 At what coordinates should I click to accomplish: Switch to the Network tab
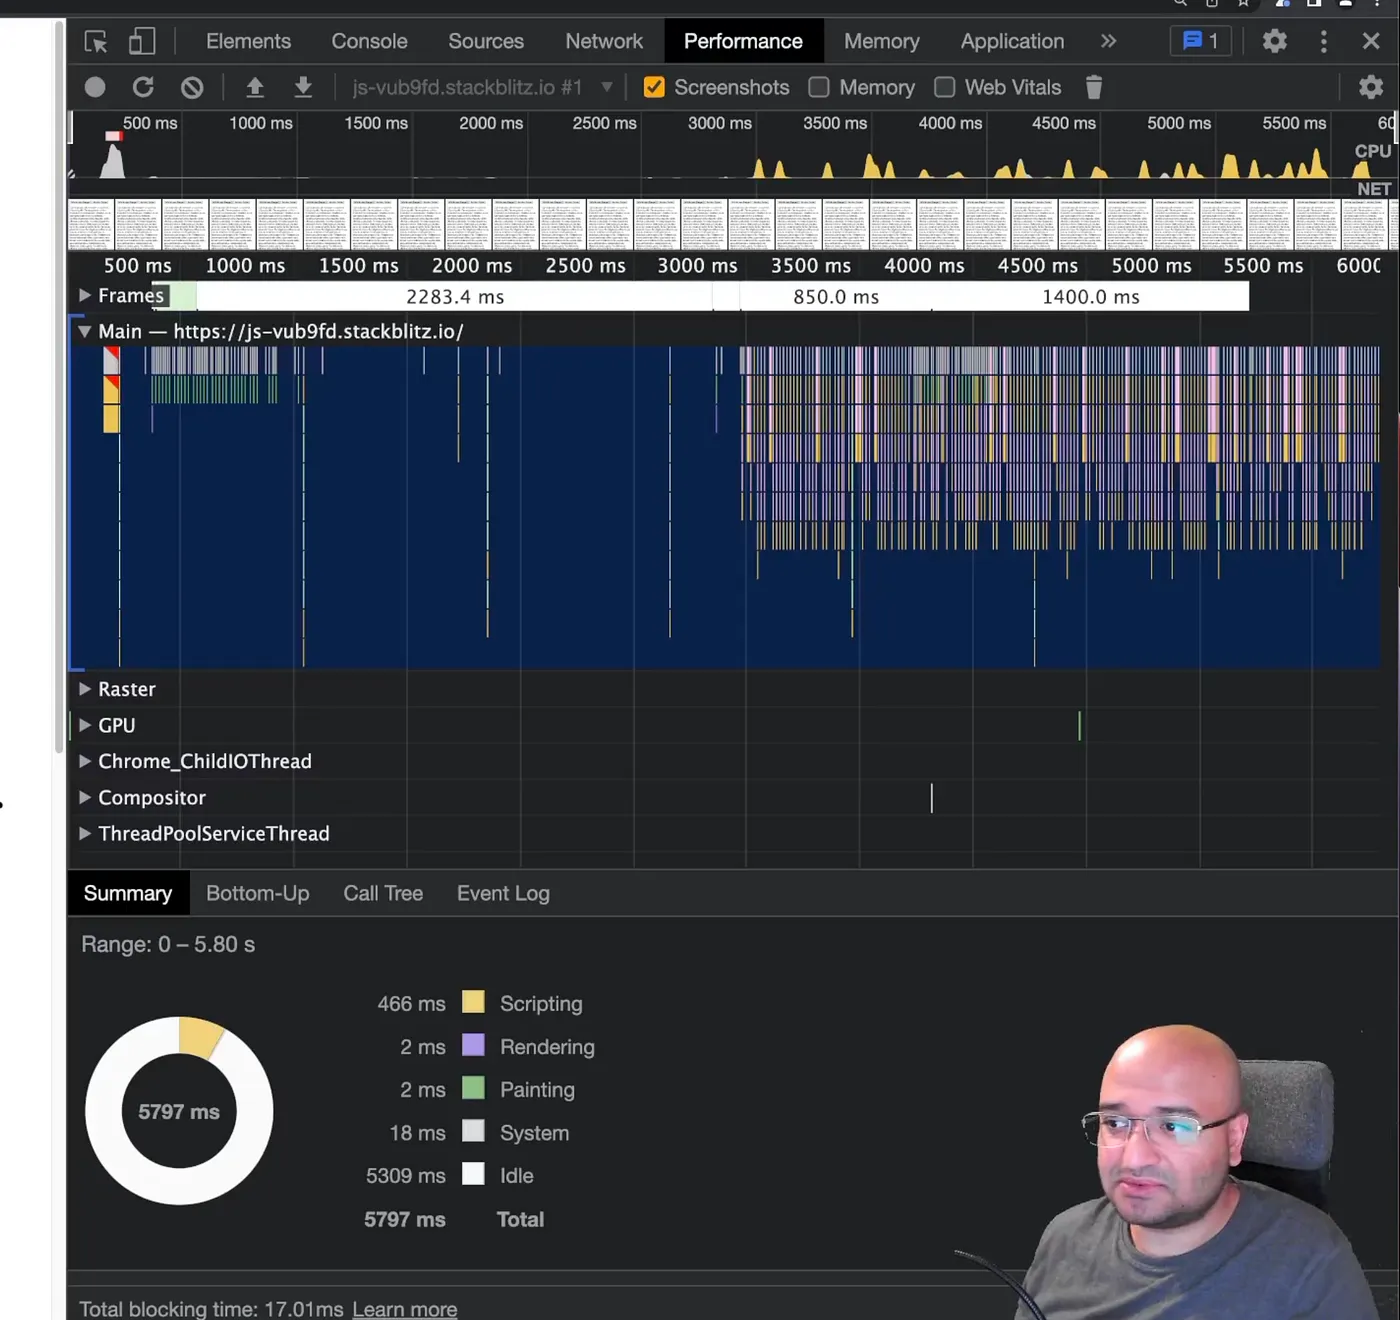[603, 42]
